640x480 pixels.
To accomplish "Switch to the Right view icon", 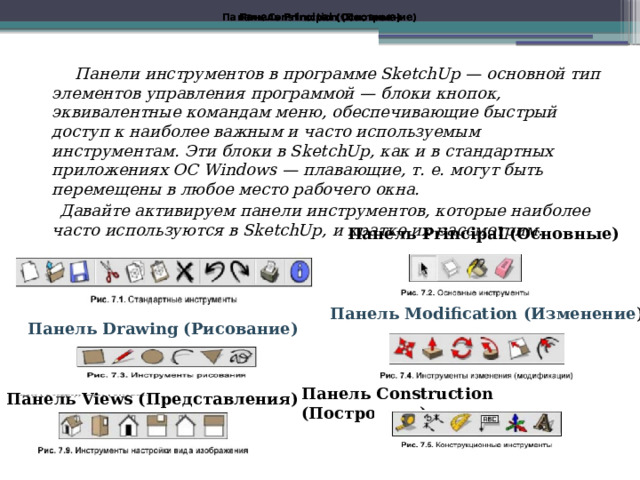I will [157, 425].
